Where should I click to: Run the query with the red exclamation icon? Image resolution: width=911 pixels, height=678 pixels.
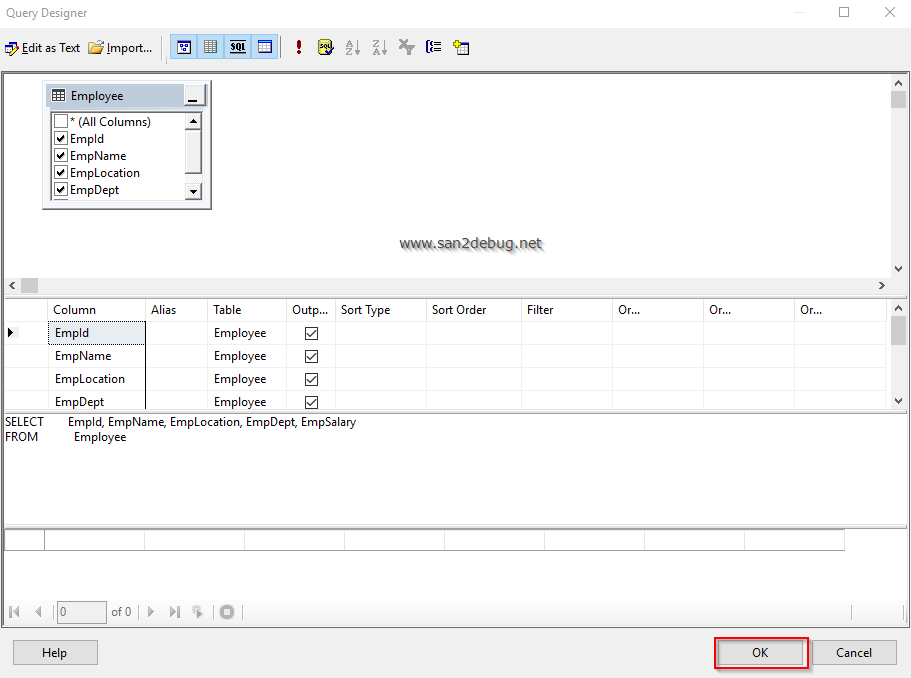pyautogui.click(x=299, y=47)
